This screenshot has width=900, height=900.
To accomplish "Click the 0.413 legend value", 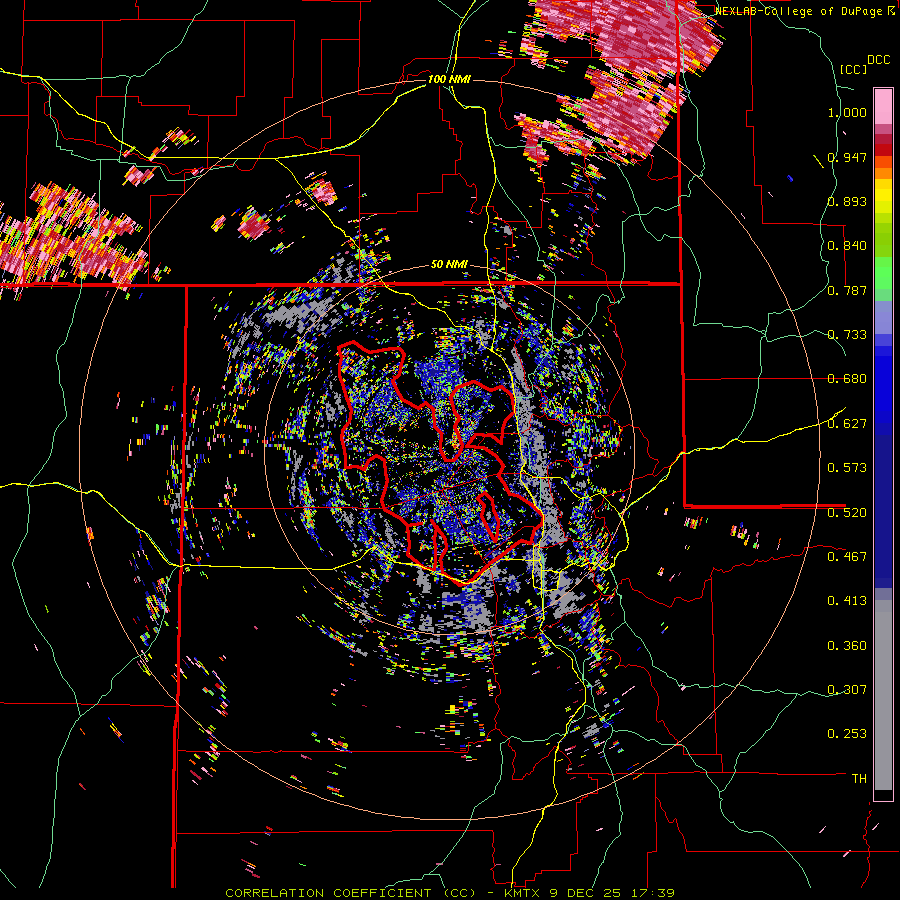I will 847,601.
